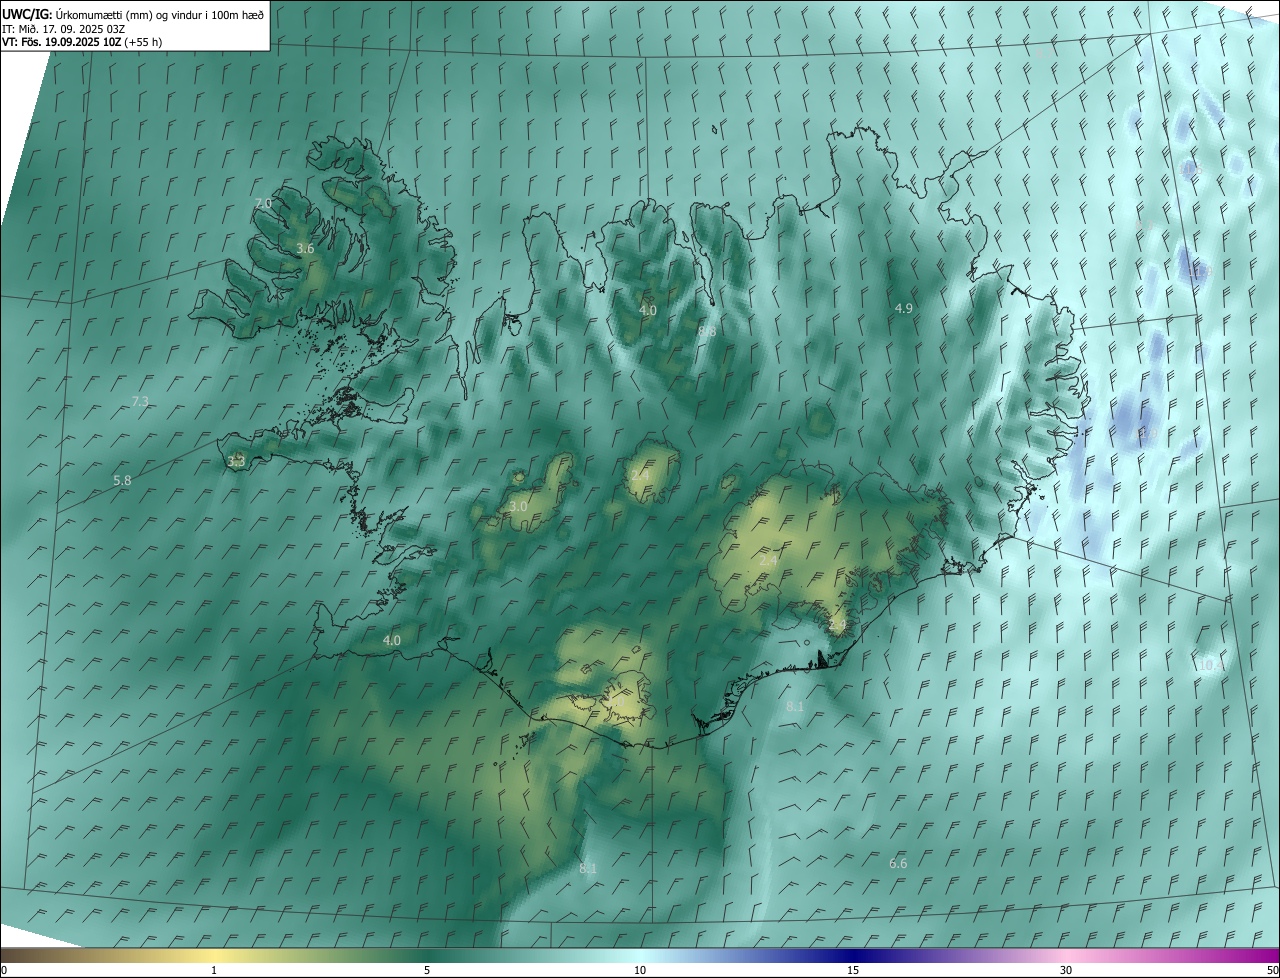Screen dimensions: 1280x978
Task: Pick the dark navy segment of the colour bar
Action: tap(853, 955)
